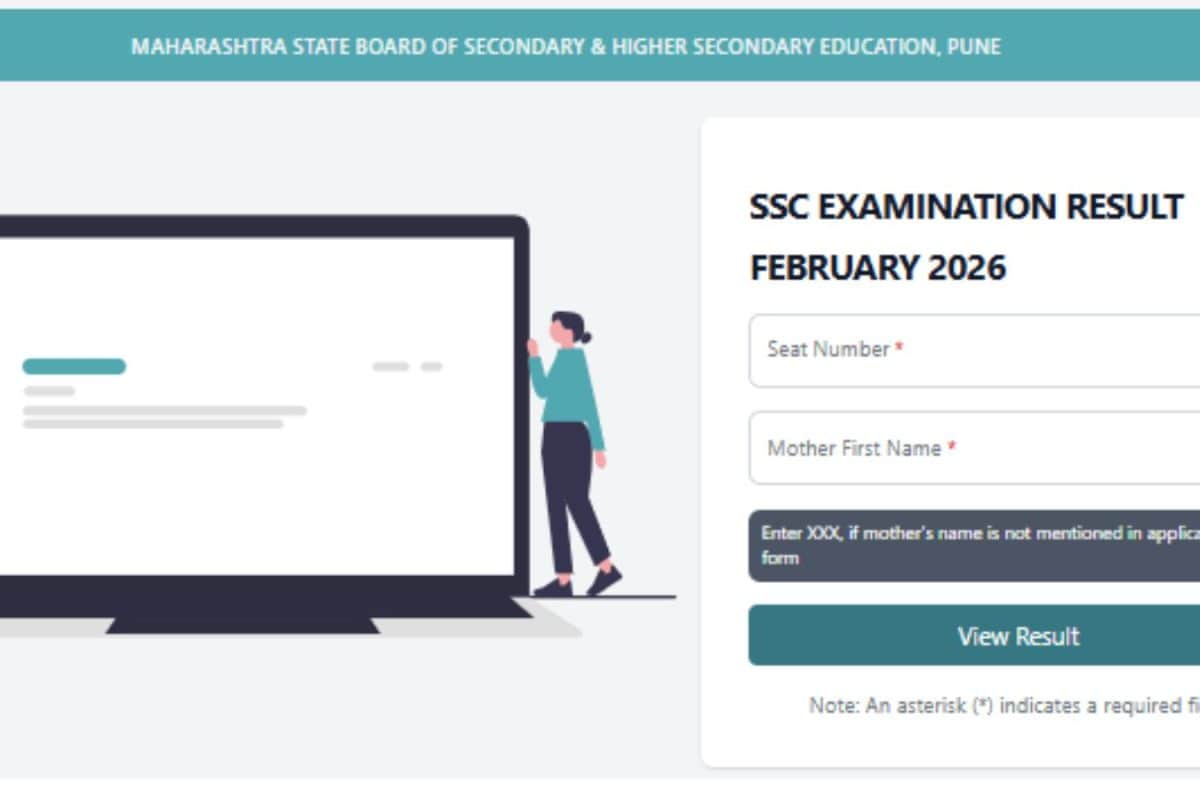The height and width of the screenshot is (800, 1200).
Task: Click the Maharashtra State Board header title
Action: pyautogui.click(x=565, y=46)
